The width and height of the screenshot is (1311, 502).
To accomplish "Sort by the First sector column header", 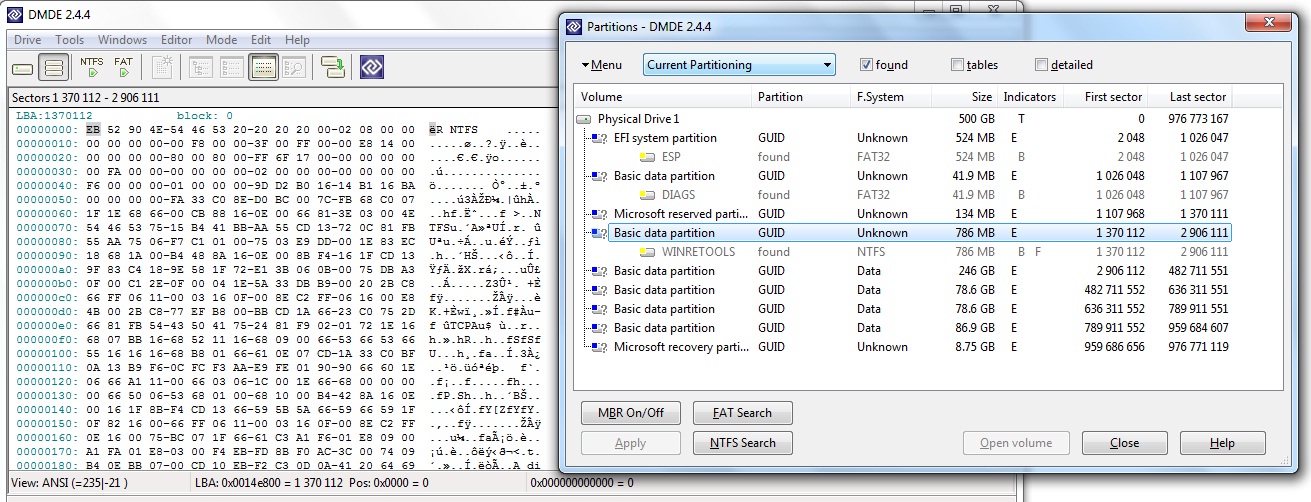I will 1105,97.
